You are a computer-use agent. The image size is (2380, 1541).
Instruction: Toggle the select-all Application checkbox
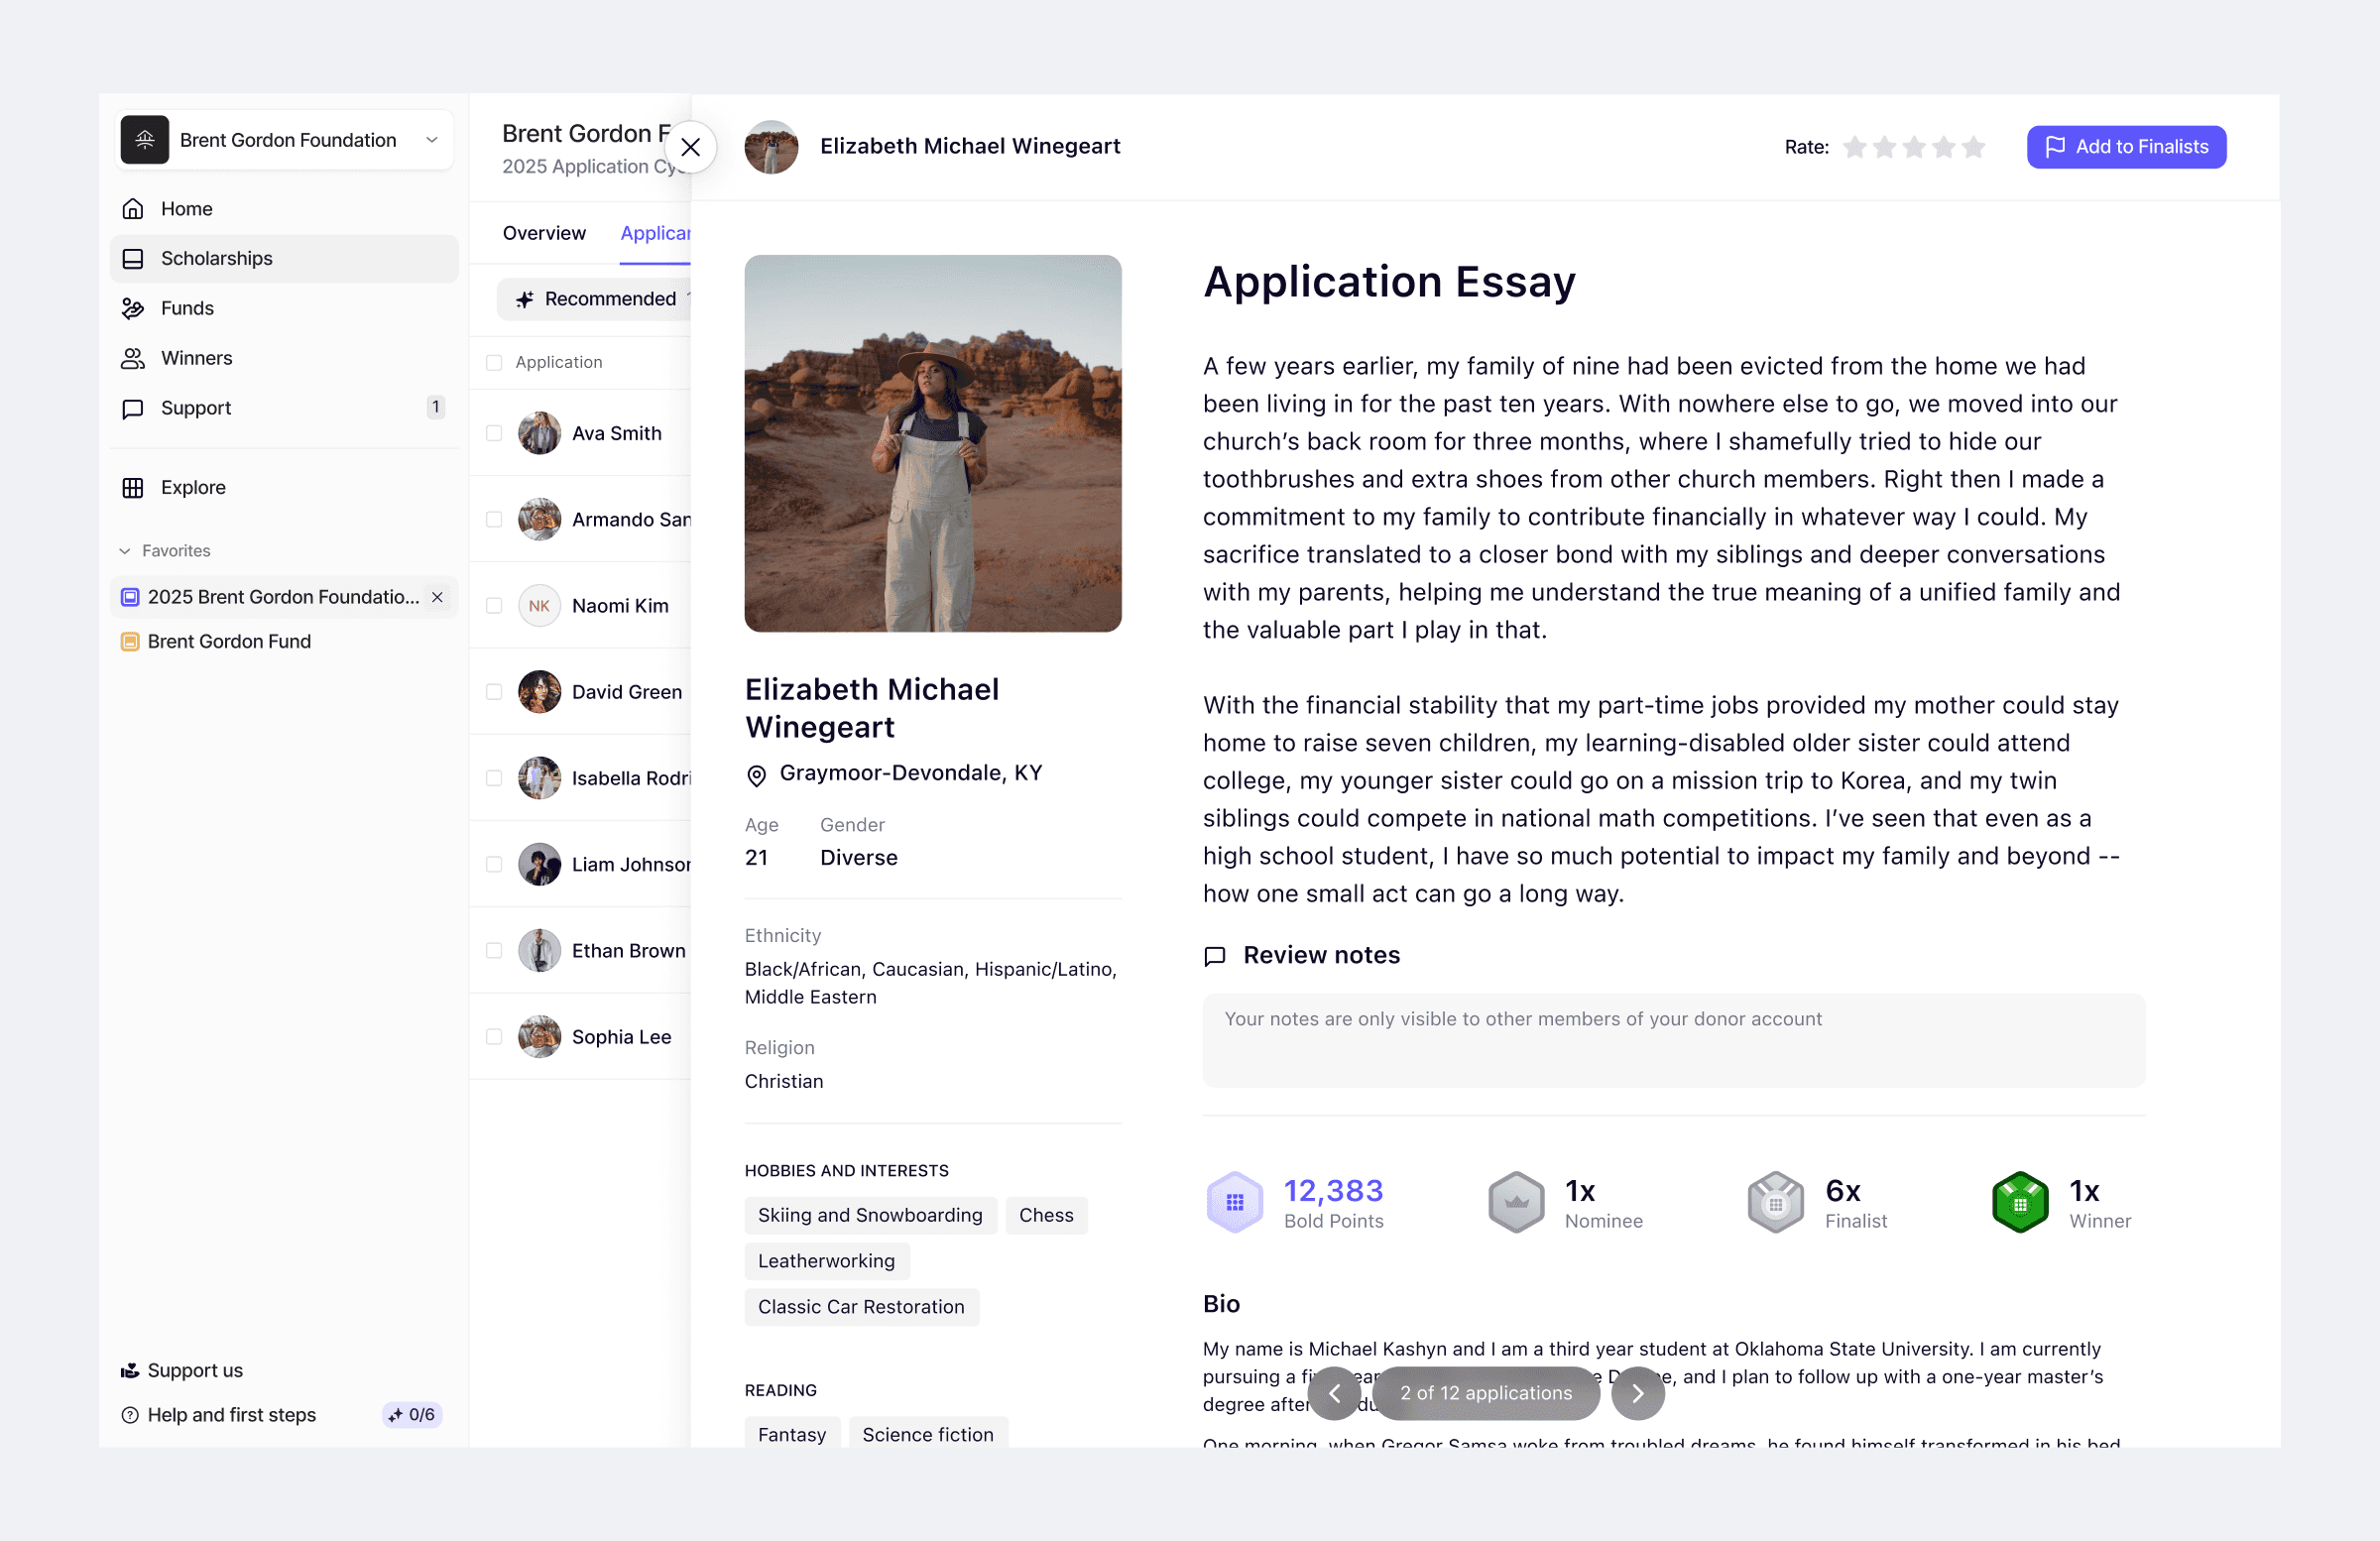[494, 362]
